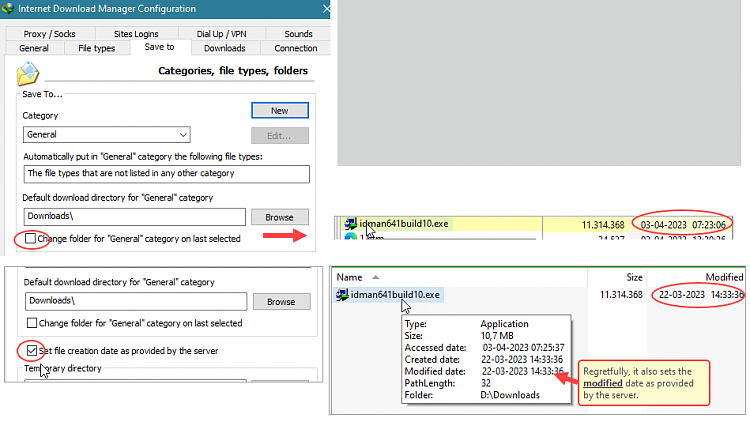Click the Size column header
This screenshot has height=422, width=750.
coord(634,278)
